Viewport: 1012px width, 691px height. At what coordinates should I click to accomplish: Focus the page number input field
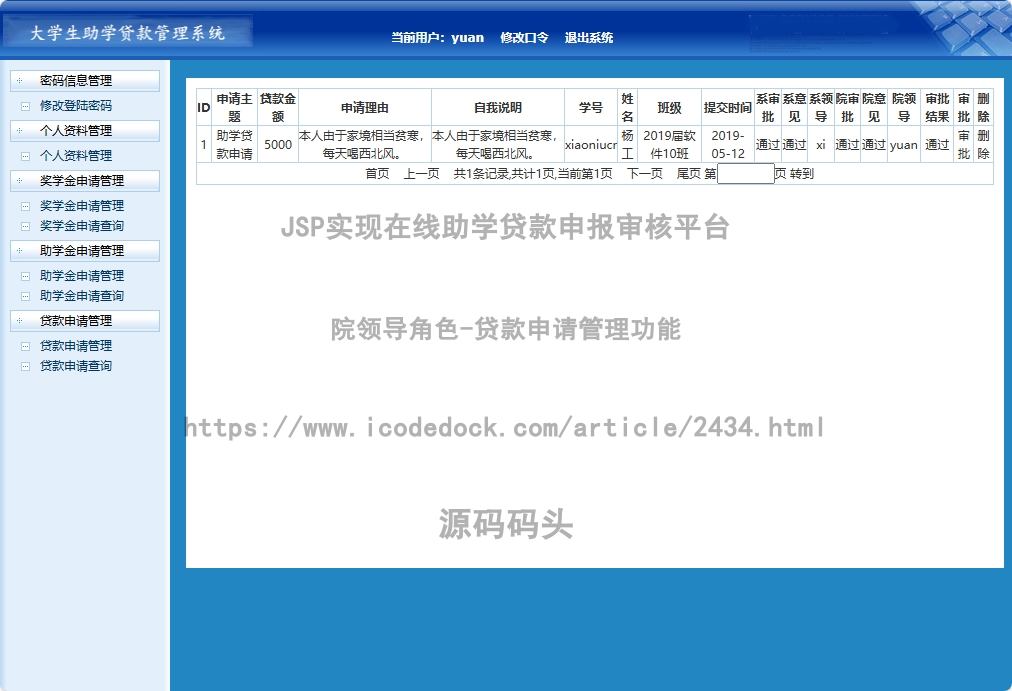[x=745, y=174]
